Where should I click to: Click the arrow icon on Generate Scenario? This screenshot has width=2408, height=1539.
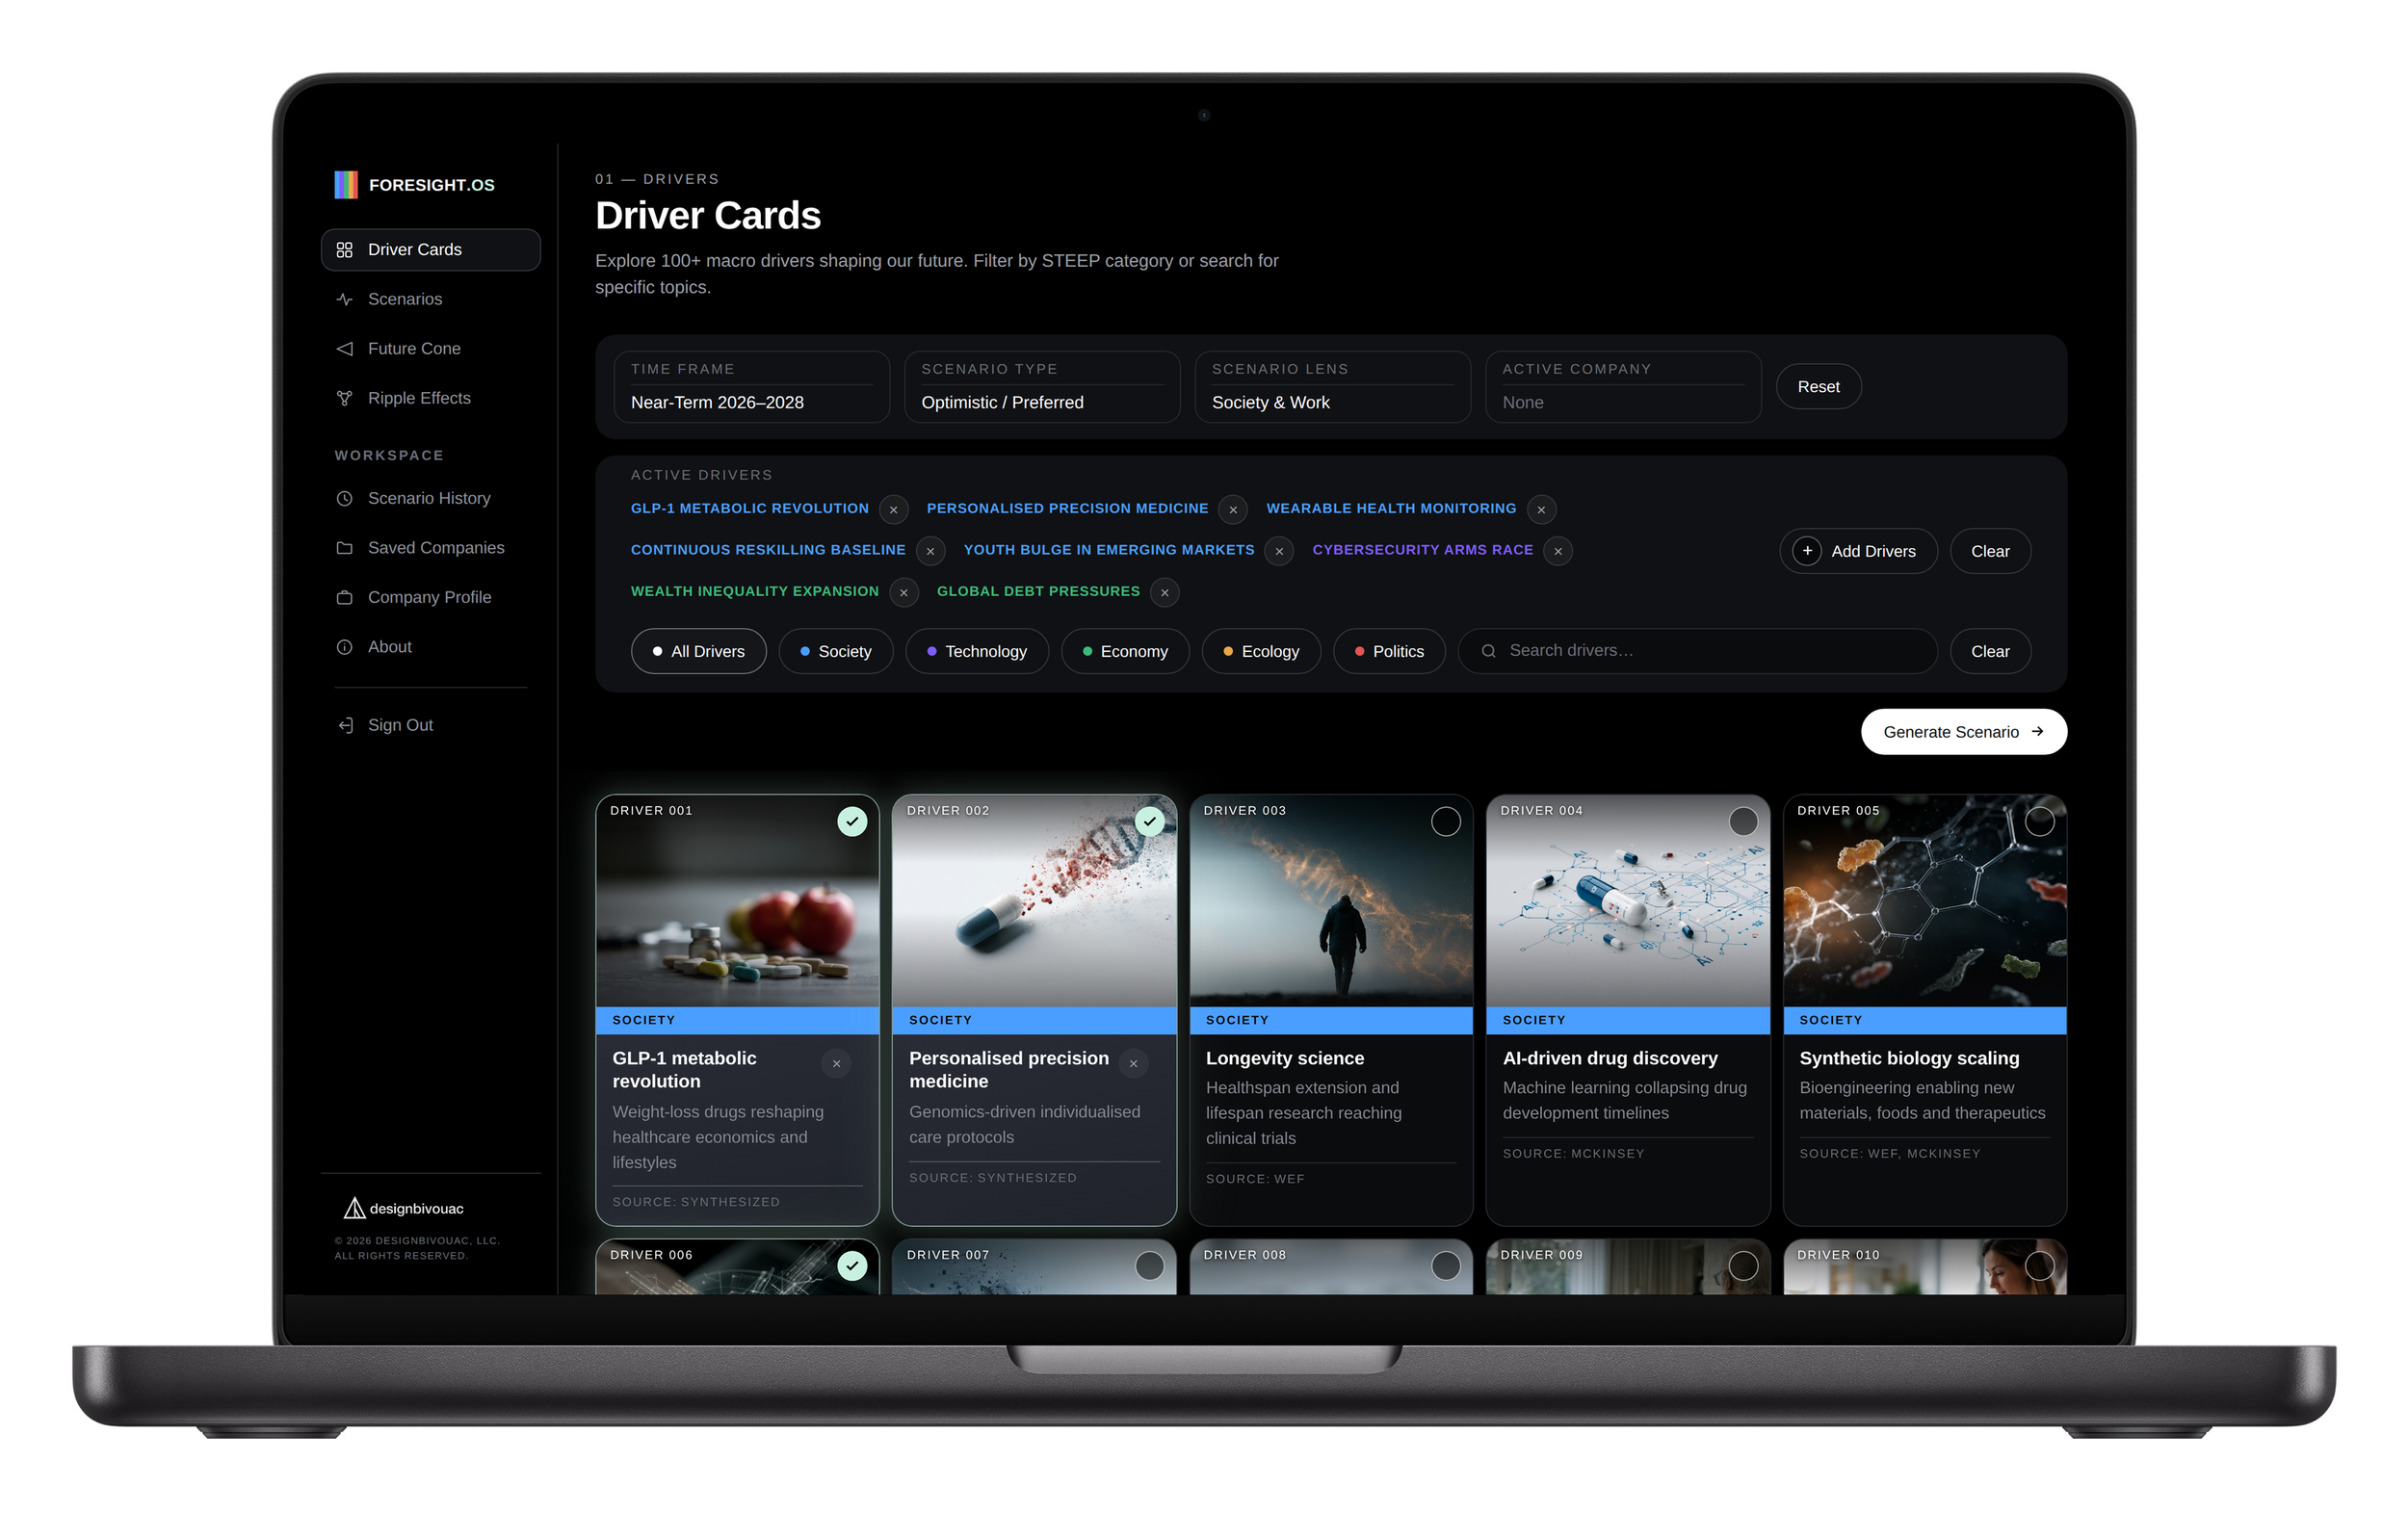pos(2037,732)
